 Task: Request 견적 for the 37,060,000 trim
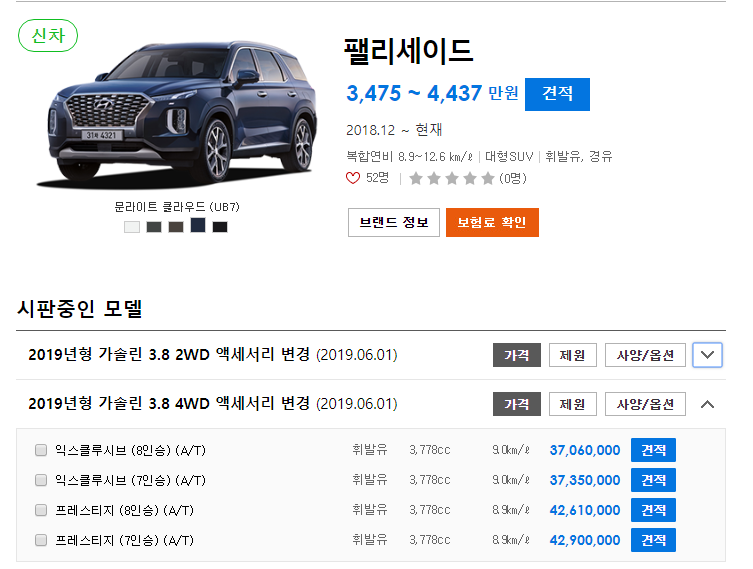653,450
